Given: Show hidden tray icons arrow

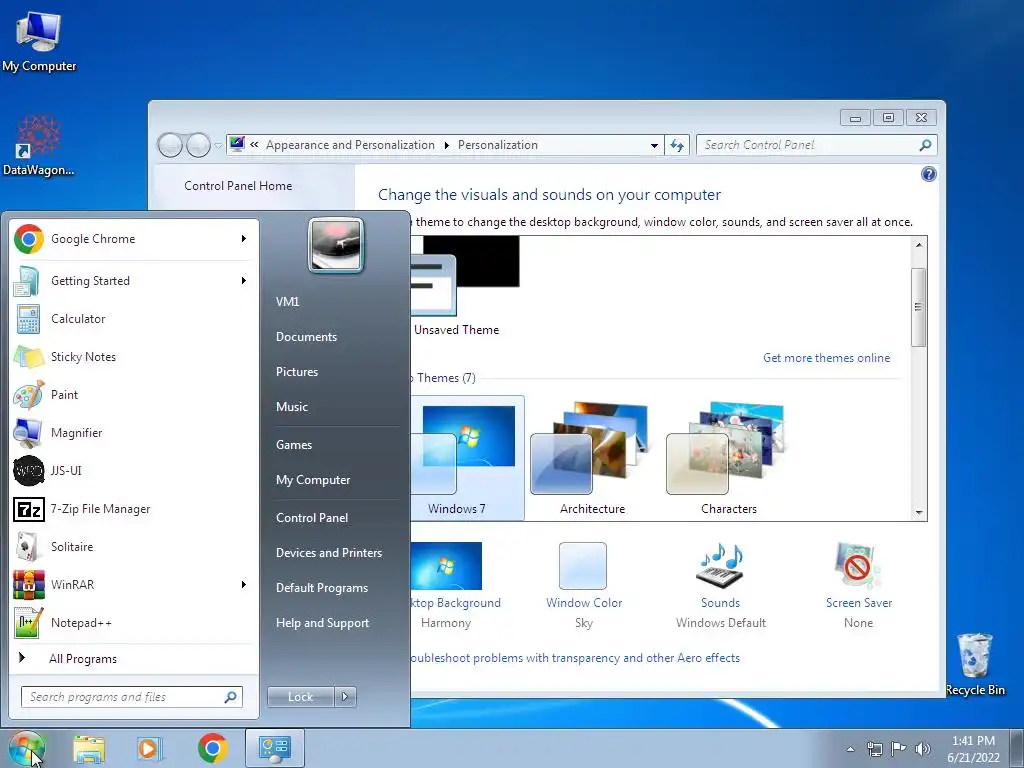Looking at the screenshot, I should (850, 749).
